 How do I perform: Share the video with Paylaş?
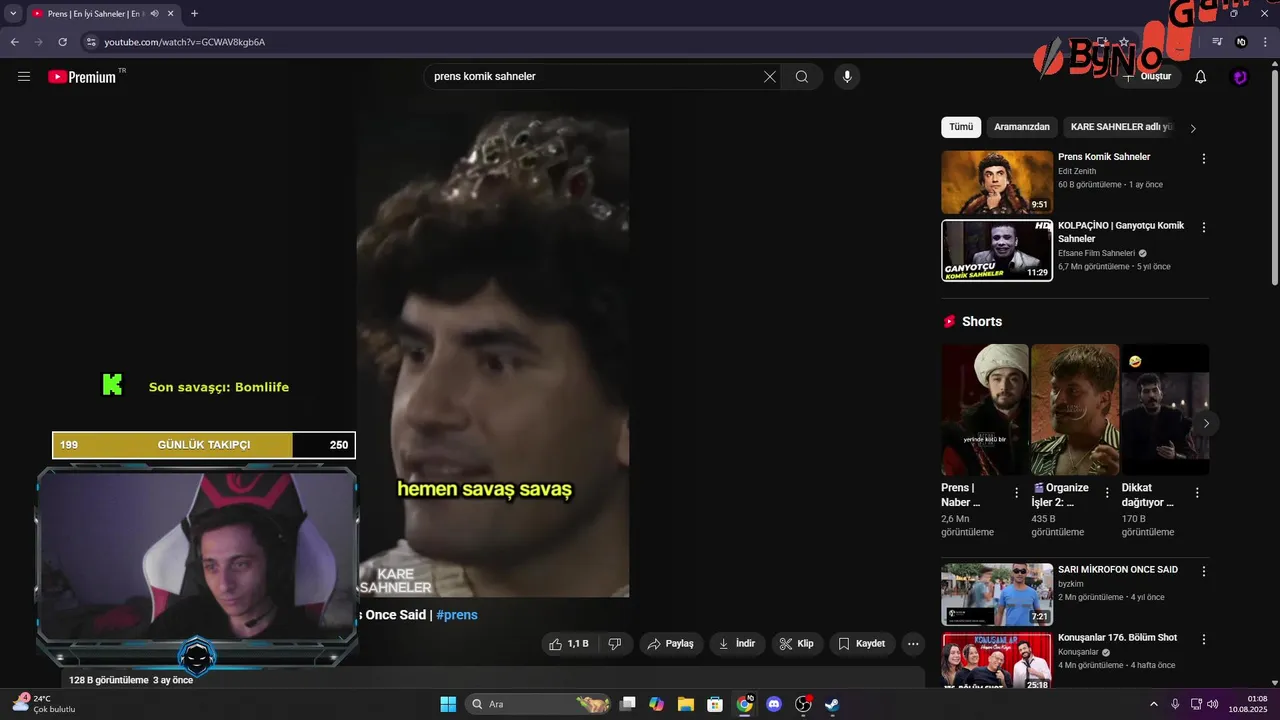[671, 644]
